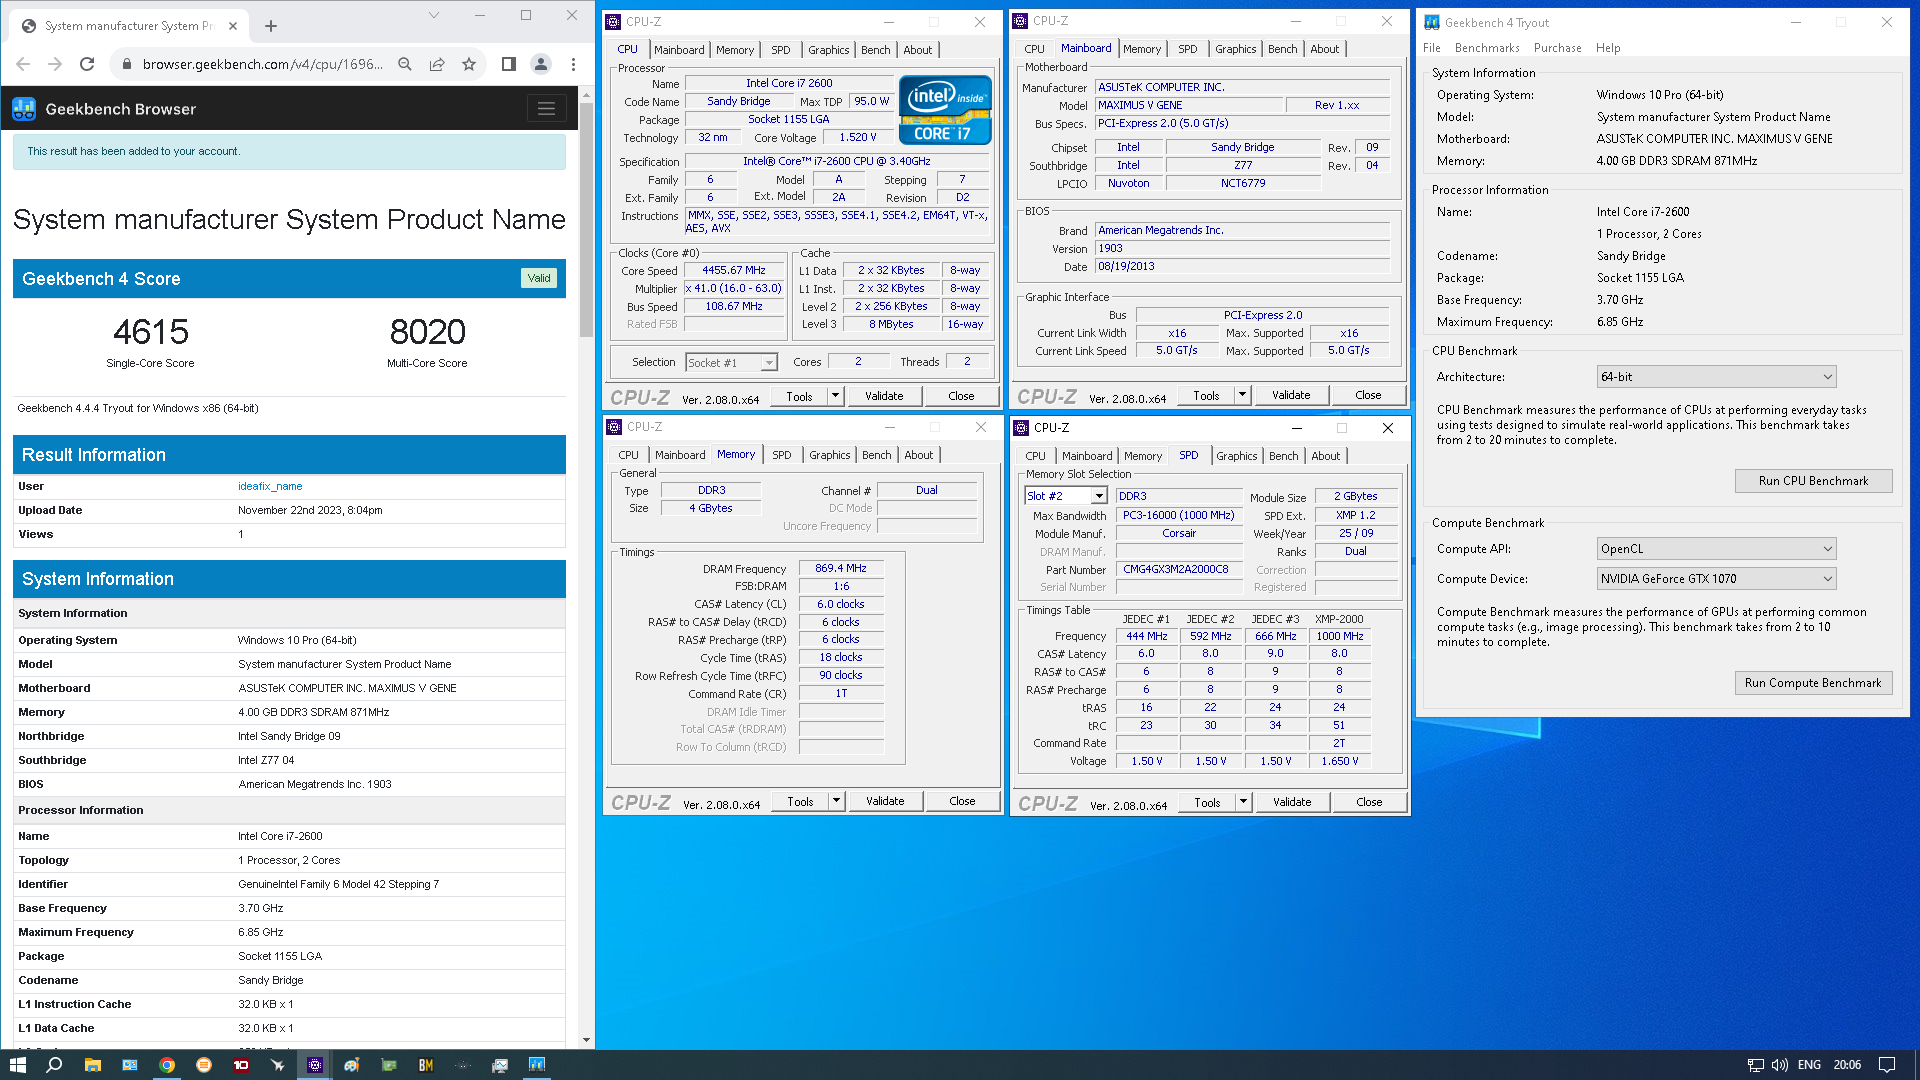Image resolution: width=1920 pixels, height=1080 pixels.
Task: Open the red 10 app on the taskbar
Action: pyautogui.click(x=241, y=1065)
